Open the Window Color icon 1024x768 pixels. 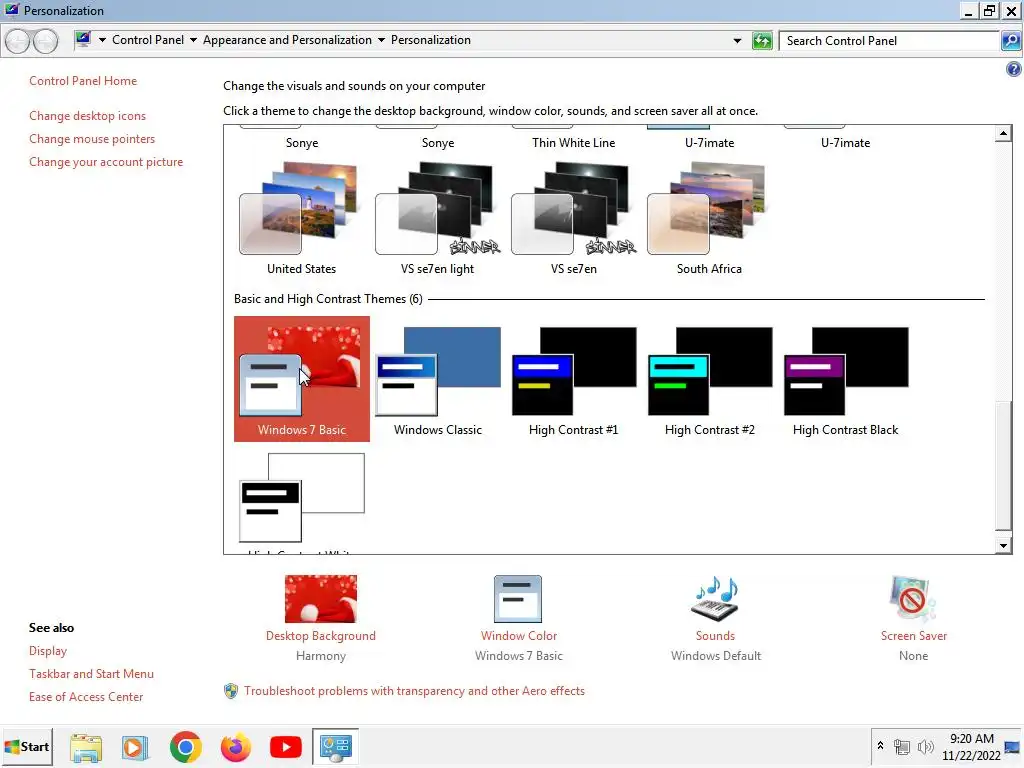point(518,598)
